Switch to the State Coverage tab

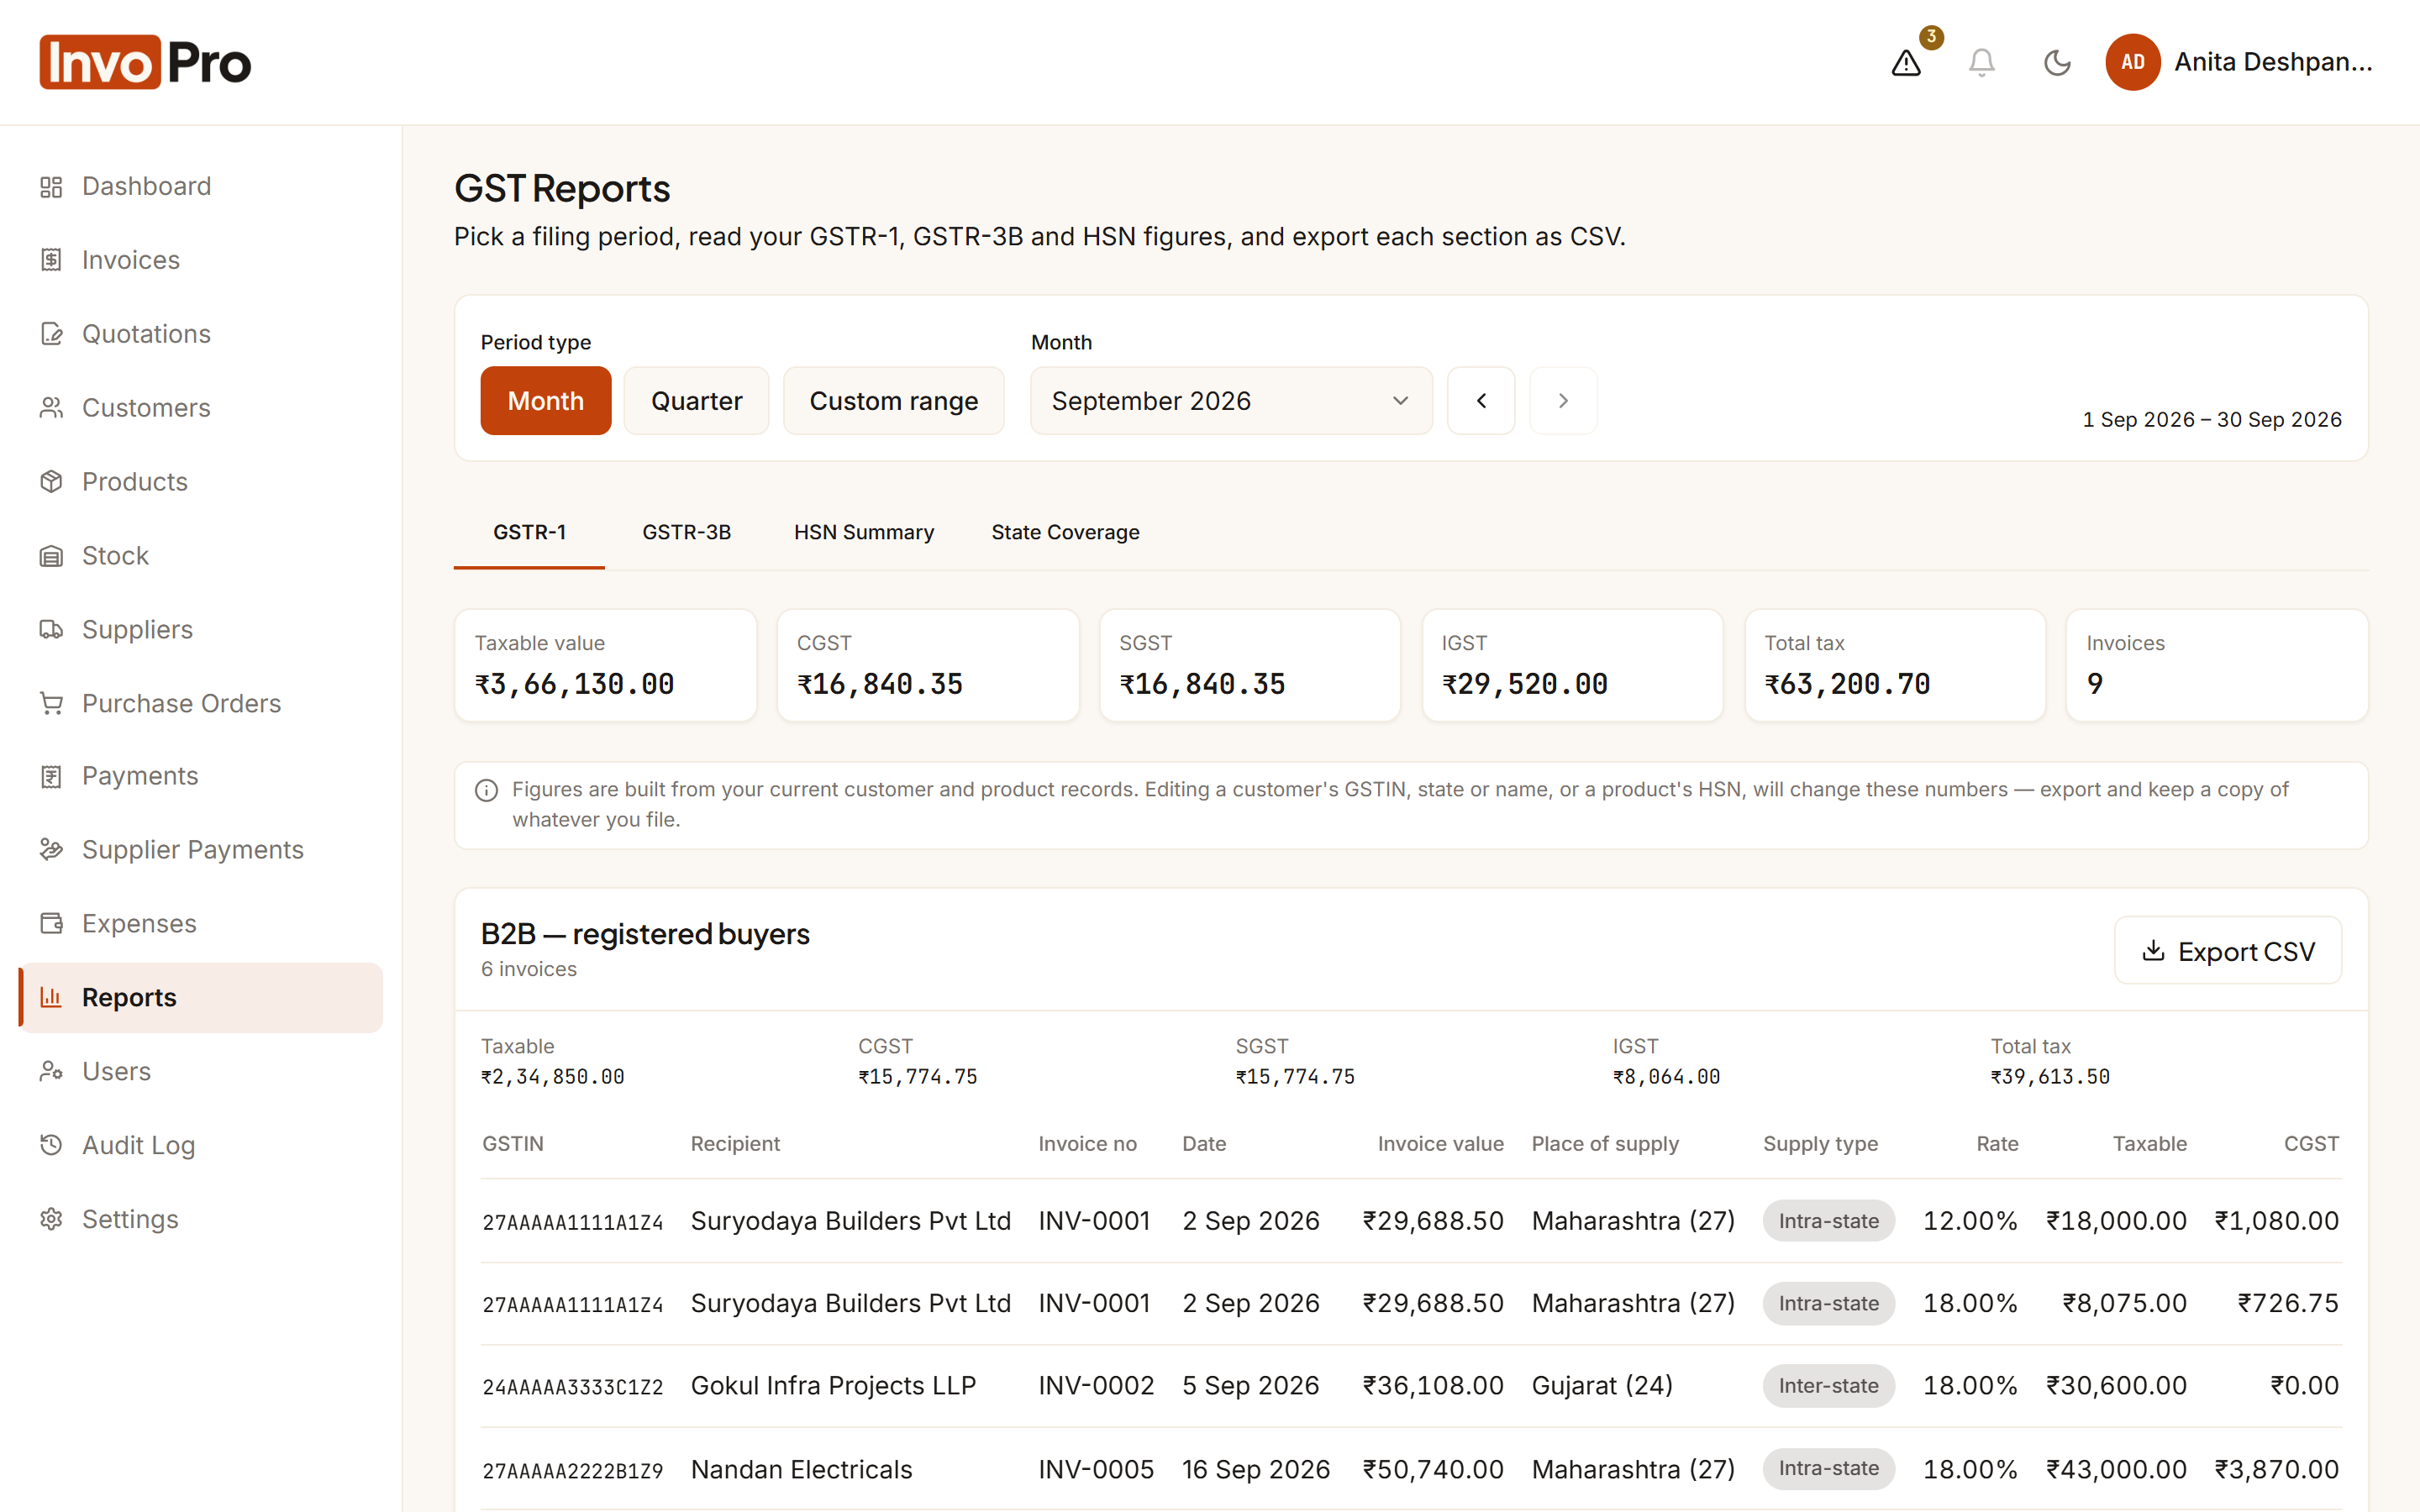(x=1065, y=532)
